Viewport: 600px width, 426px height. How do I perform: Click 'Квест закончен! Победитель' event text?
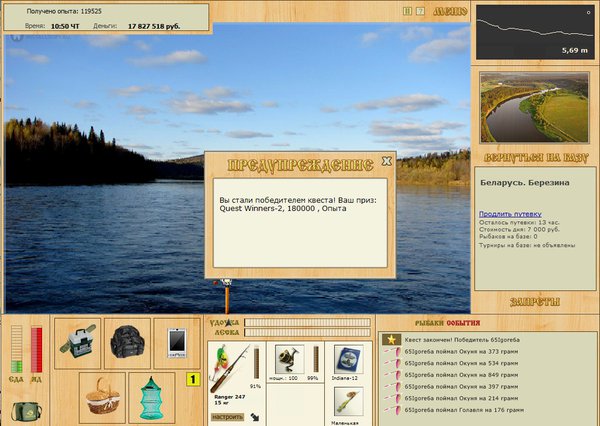pos(462,339)
